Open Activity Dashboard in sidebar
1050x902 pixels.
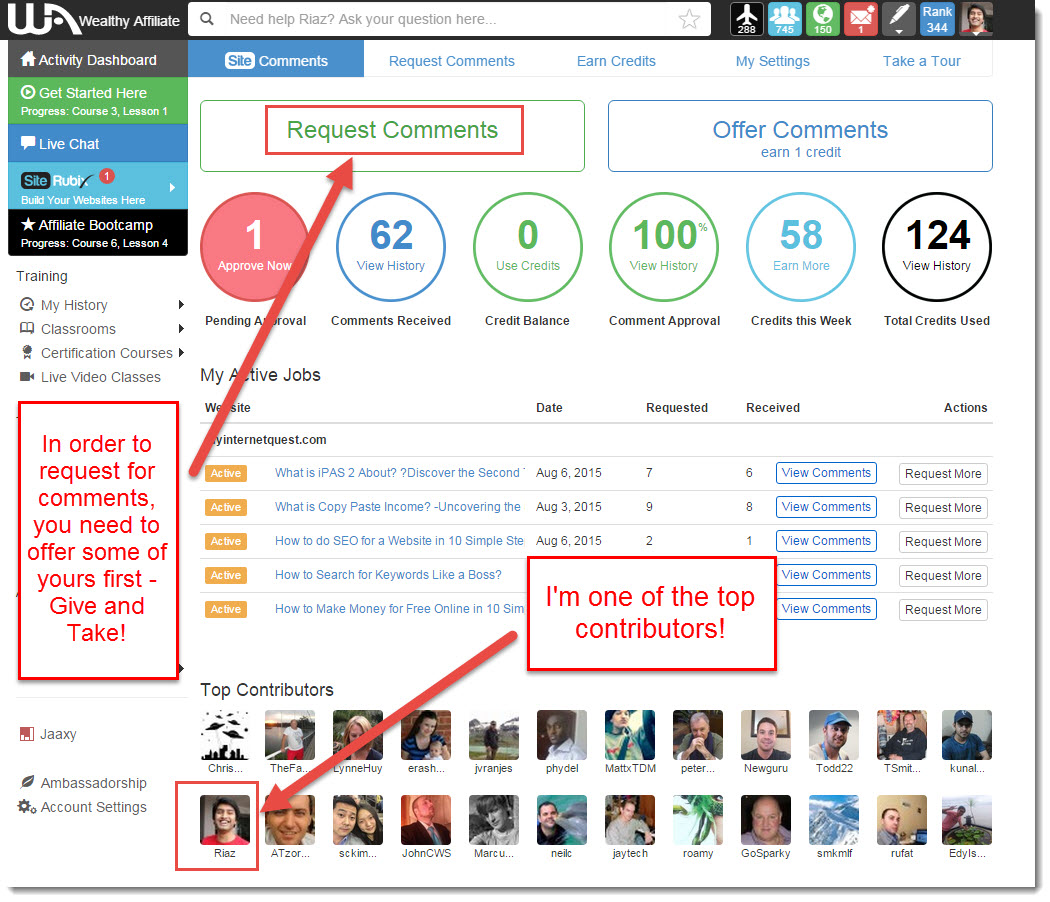click(x=98, y=60)
